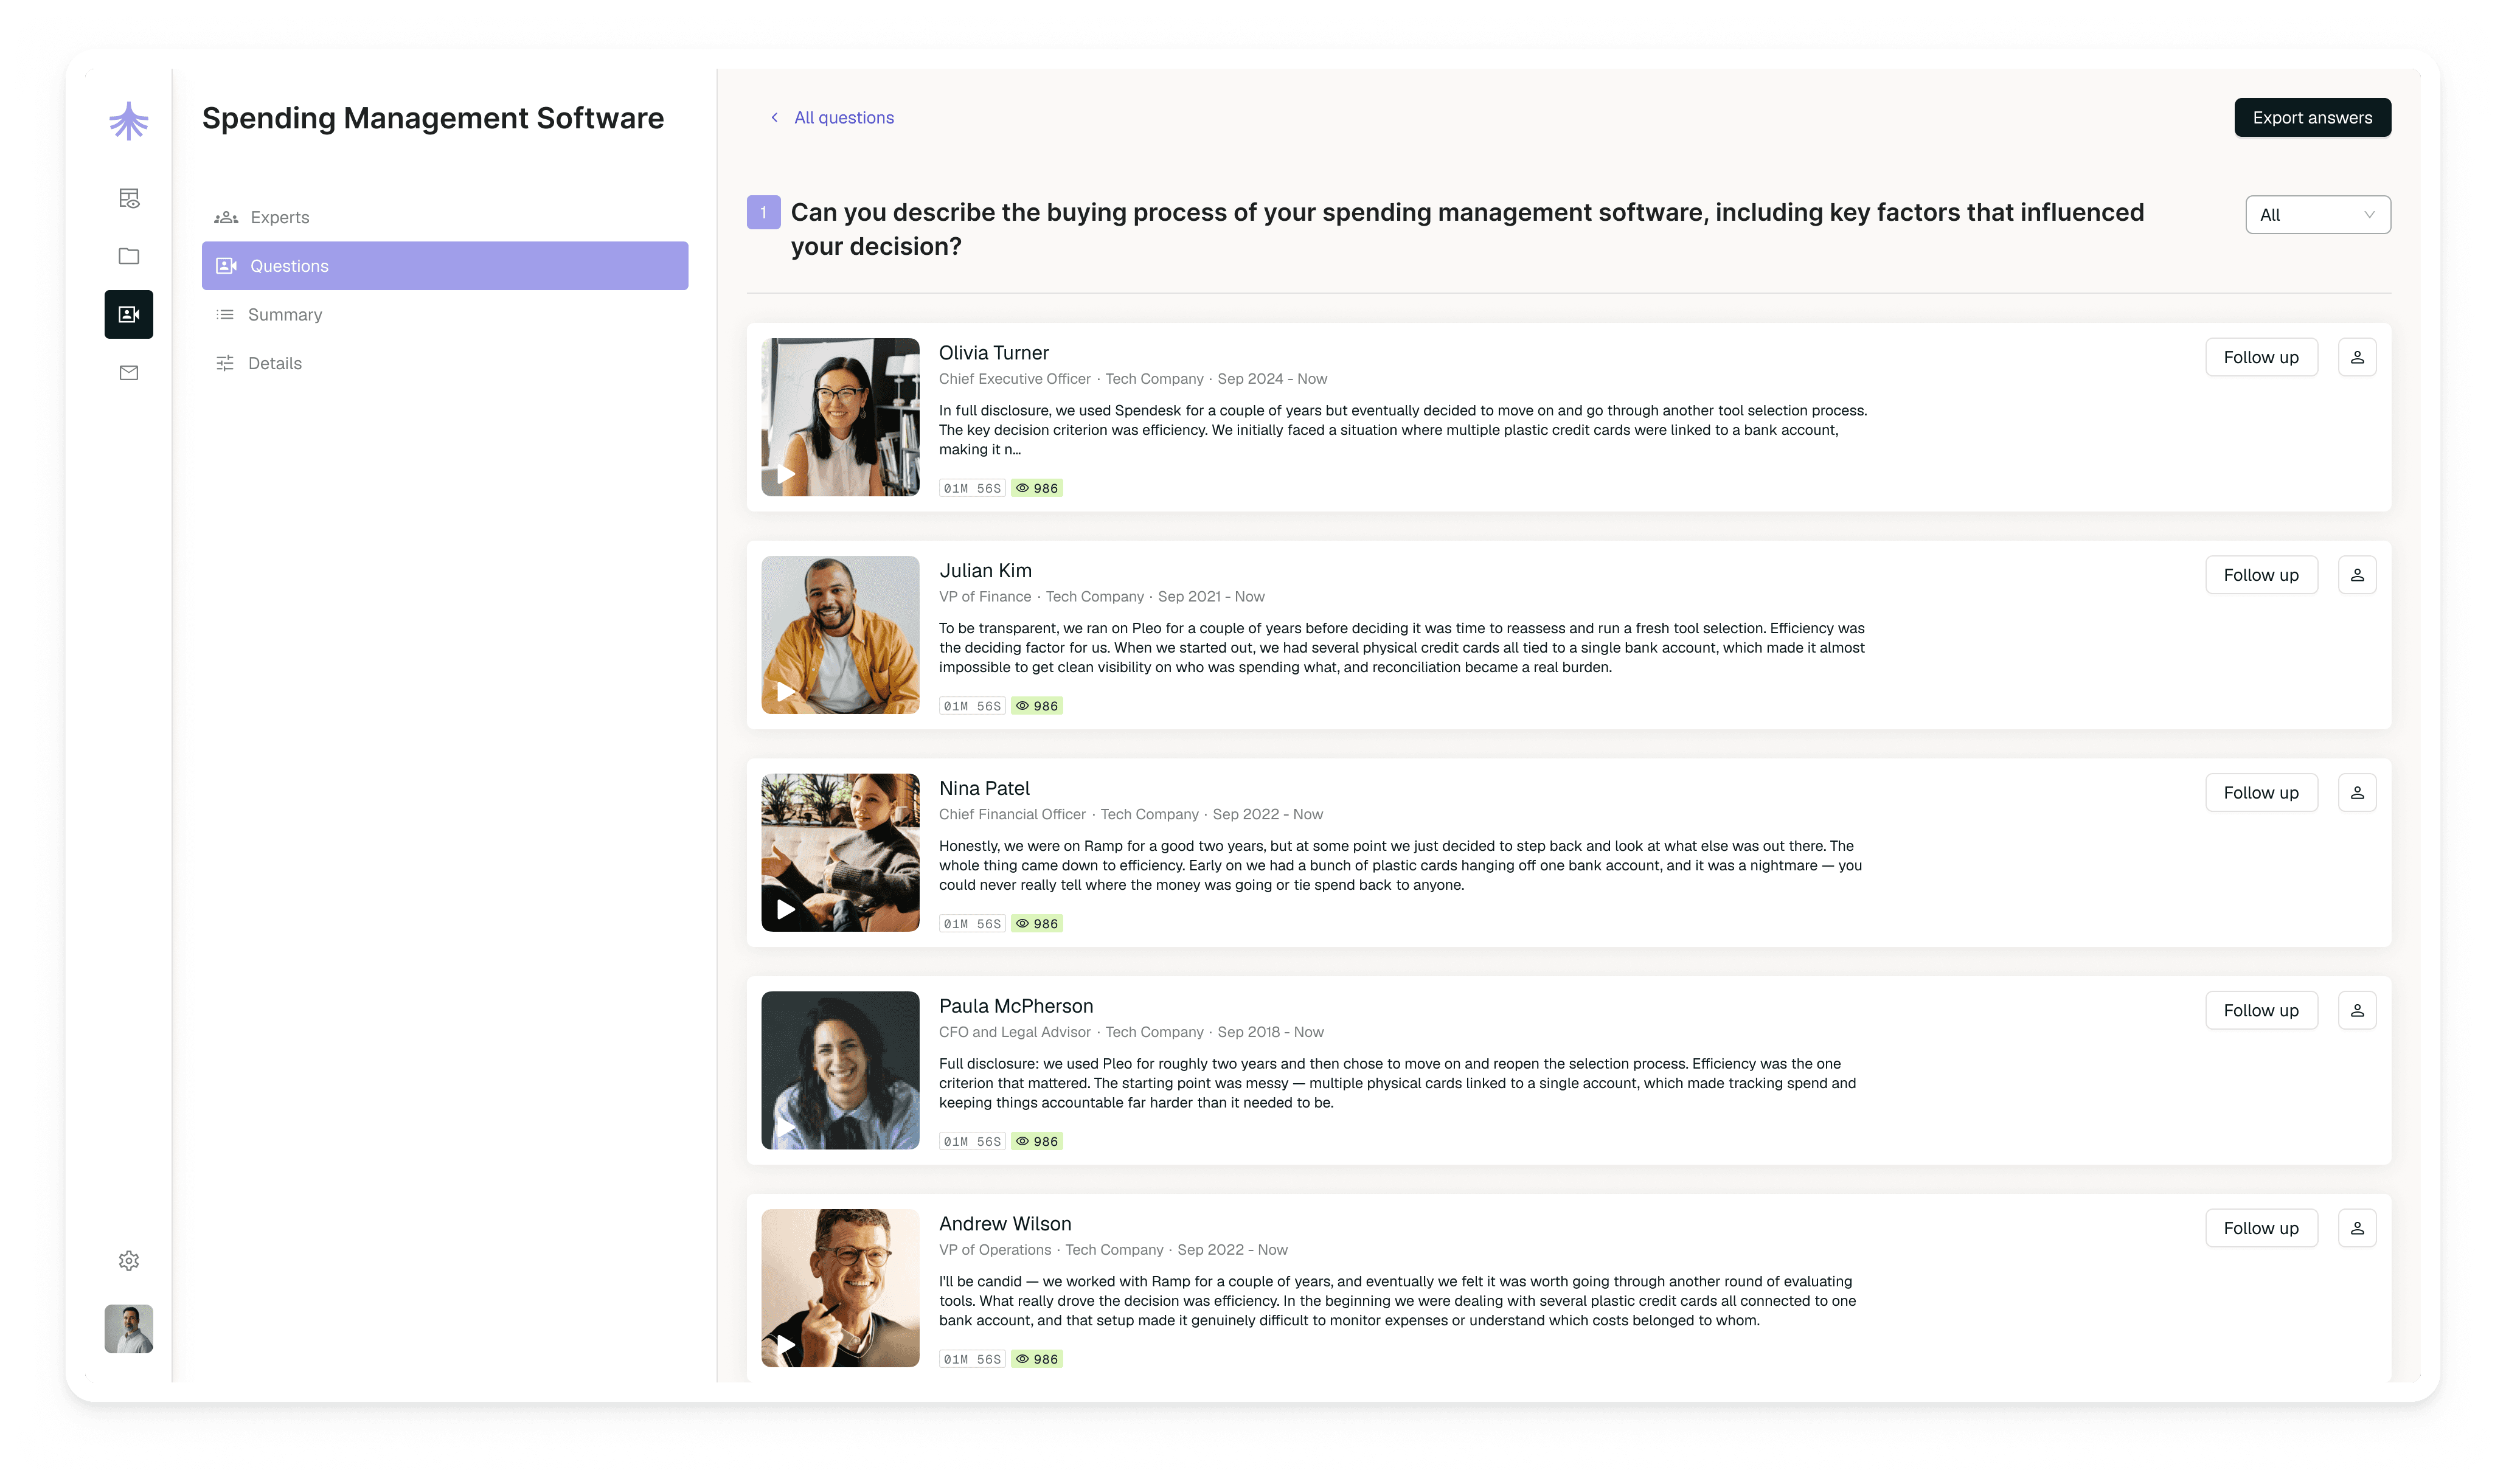Image resolution: width=2506 pixels, height=1484 pixels.
Task: Click the user avatar in the sidebar
Action: click(x=128, y=1329)
